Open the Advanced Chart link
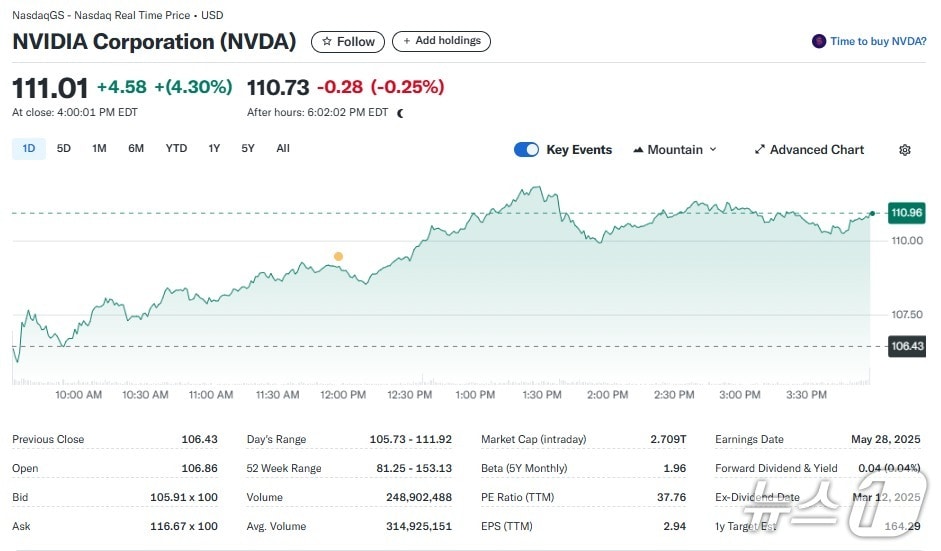Viewport: 941px width, 551px height. click(x=816, y=150)
